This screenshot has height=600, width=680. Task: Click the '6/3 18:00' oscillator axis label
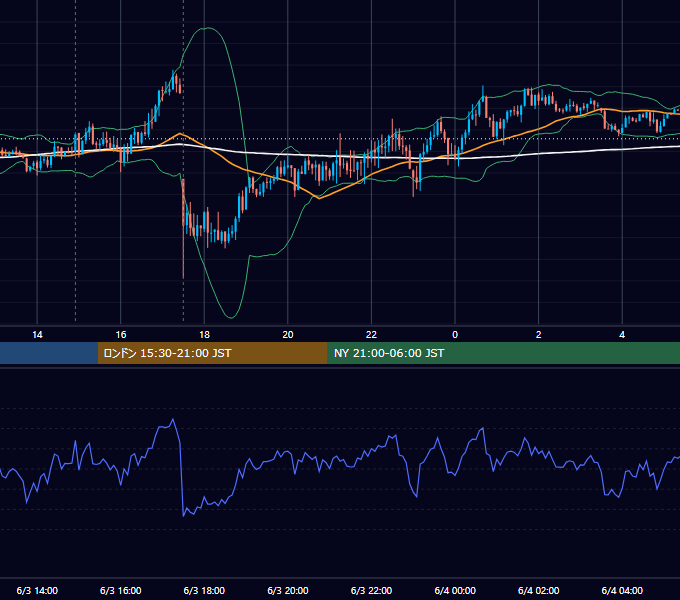[204, 590]
